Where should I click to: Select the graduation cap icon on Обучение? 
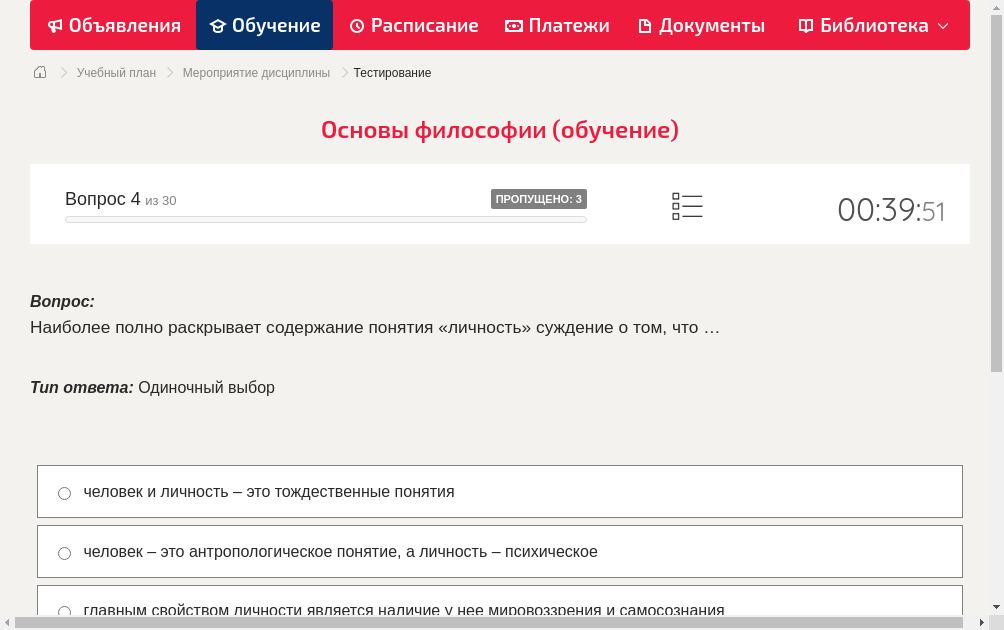[x=216, y=25]
